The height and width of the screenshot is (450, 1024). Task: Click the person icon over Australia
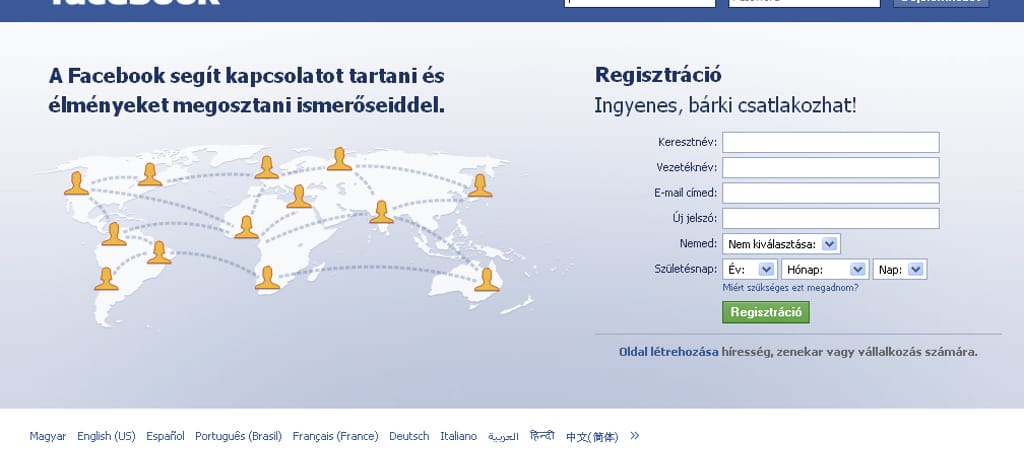tap(486, 279)
